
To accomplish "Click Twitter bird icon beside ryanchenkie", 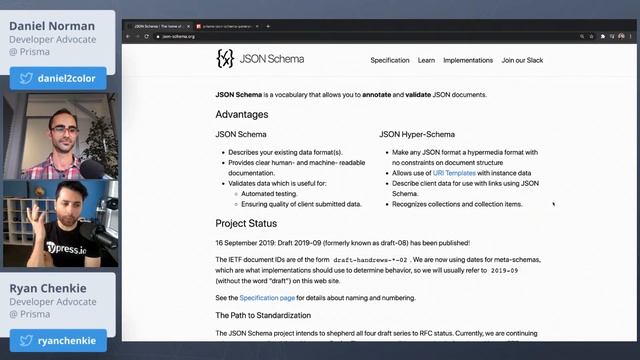I will click(x=26, y=340).
